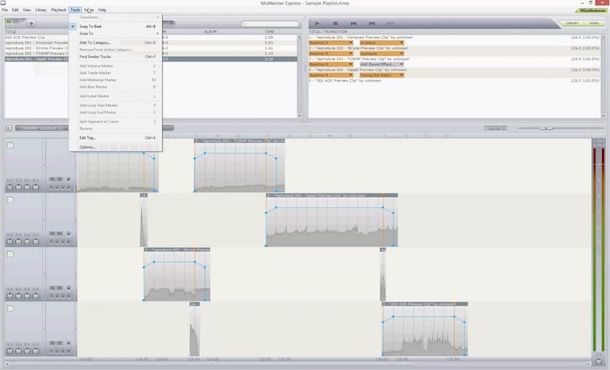Start playback with the Play button
Viewport: 610px width, 370px height.
click(317, 24)
